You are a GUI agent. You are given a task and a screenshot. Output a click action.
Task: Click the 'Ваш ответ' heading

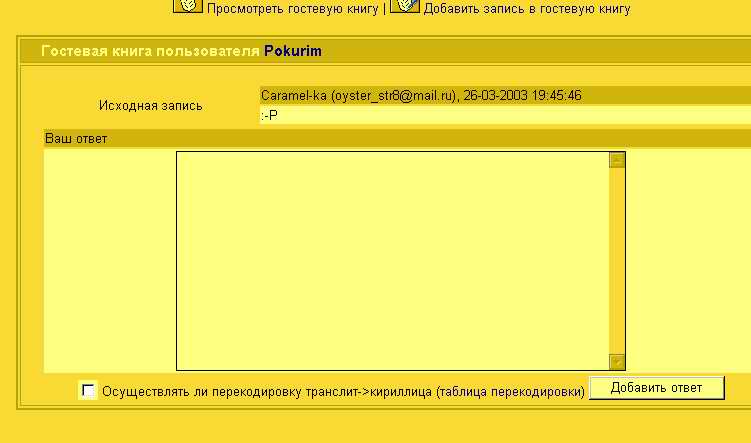[x=76, y=139]
